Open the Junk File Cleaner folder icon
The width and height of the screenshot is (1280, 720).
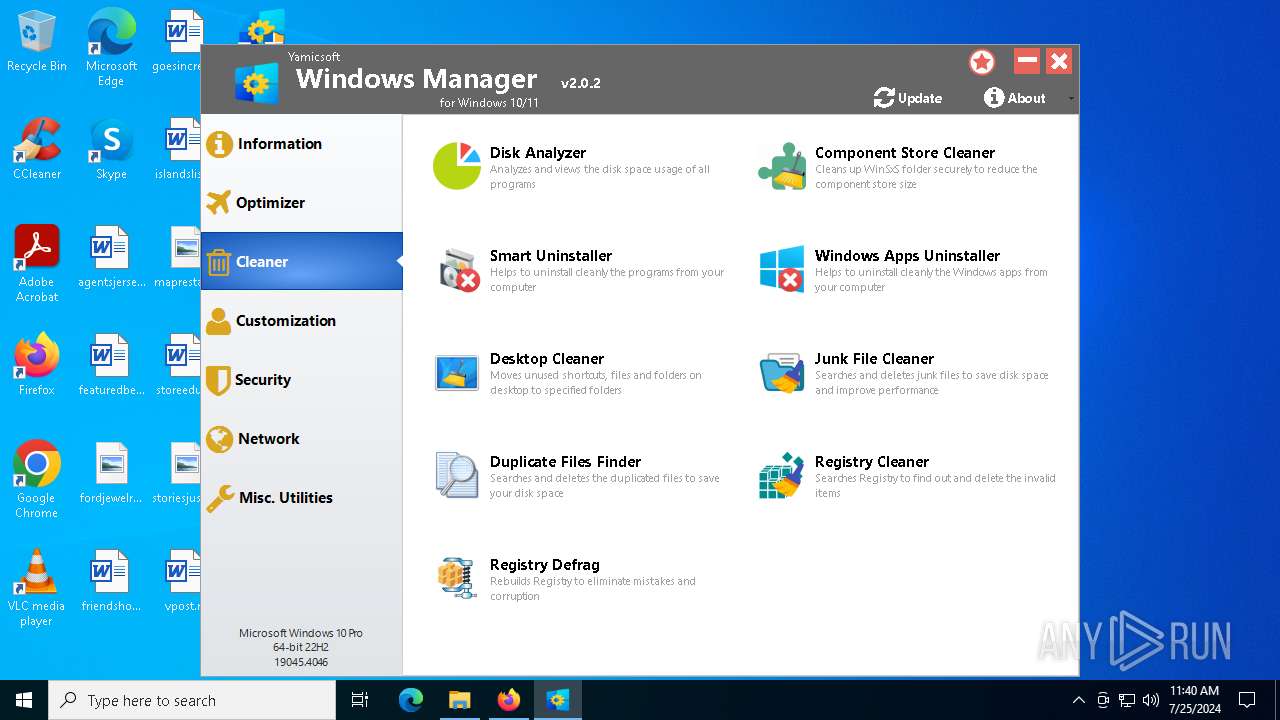coord(782,373)
